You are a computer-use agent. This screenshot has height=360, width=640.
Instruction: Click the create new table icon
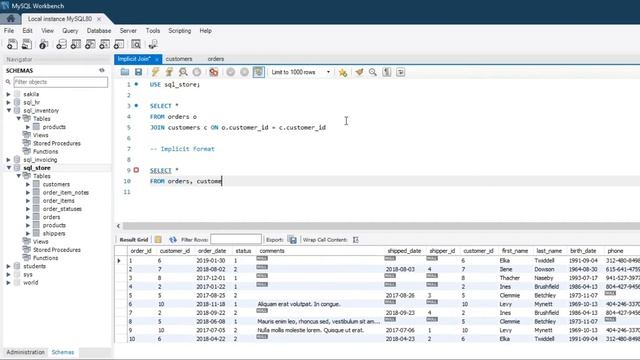(76, 44)
